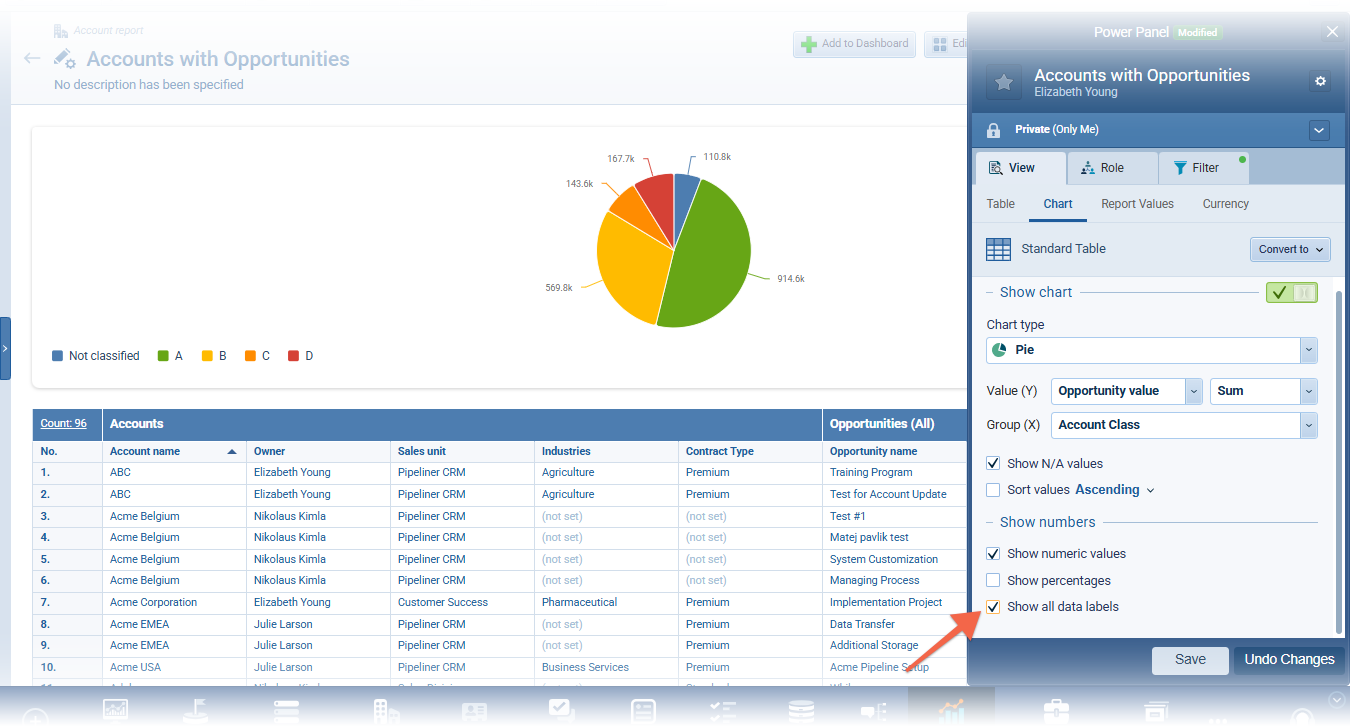This screenshot has height=726, width=1350.
Task: Turn off the Show chart toggle
Action: click(1291, 293)
